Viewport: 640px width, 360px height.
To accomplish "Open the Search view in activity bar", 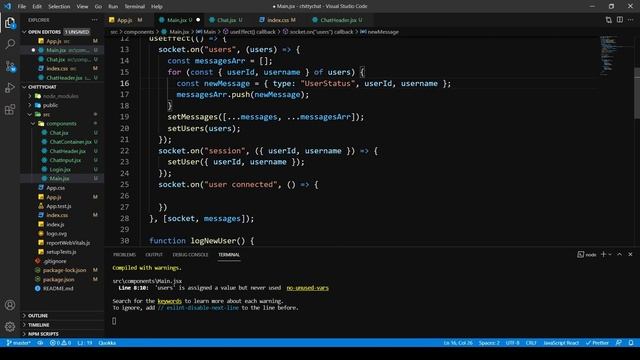I will (10, 44).
